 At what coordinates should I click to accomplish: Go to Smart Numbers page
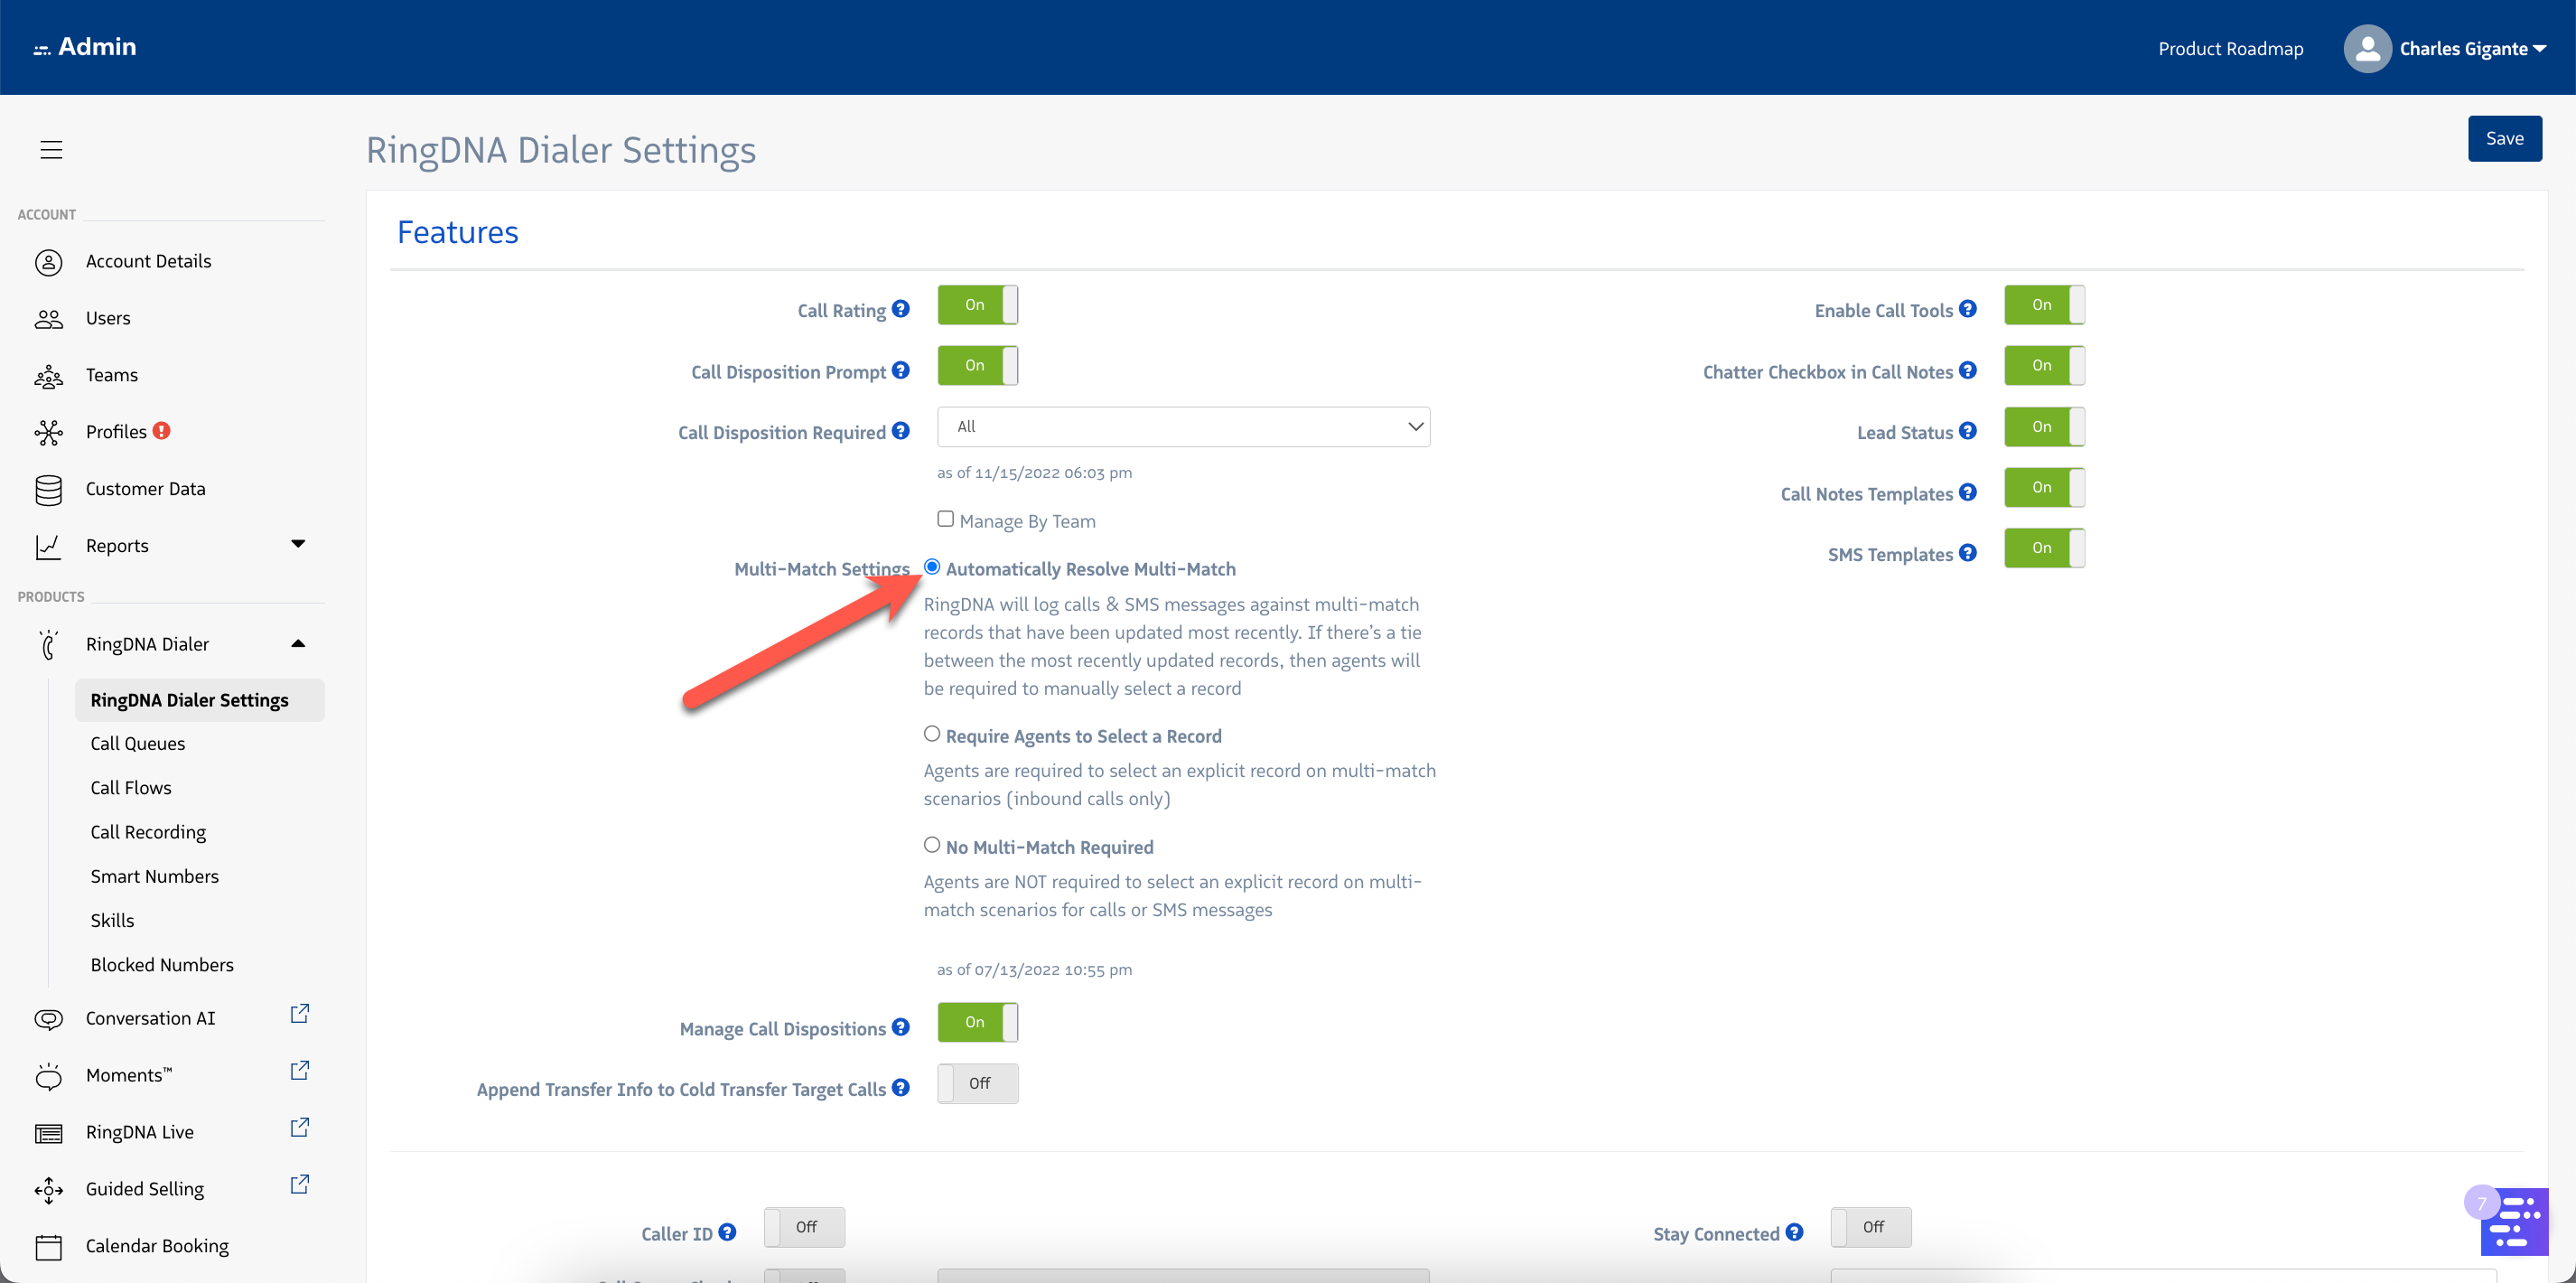tap(154, 876)
